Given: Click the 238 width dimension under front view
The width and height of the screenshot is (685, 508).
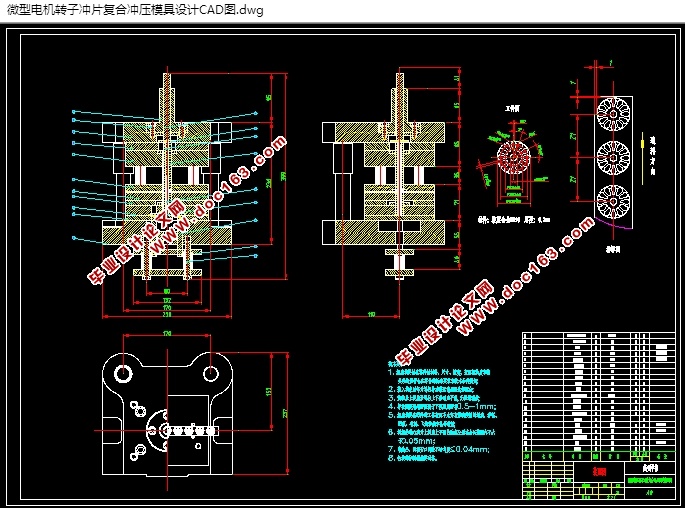Looking at the screenshot, I should (167, 314).
